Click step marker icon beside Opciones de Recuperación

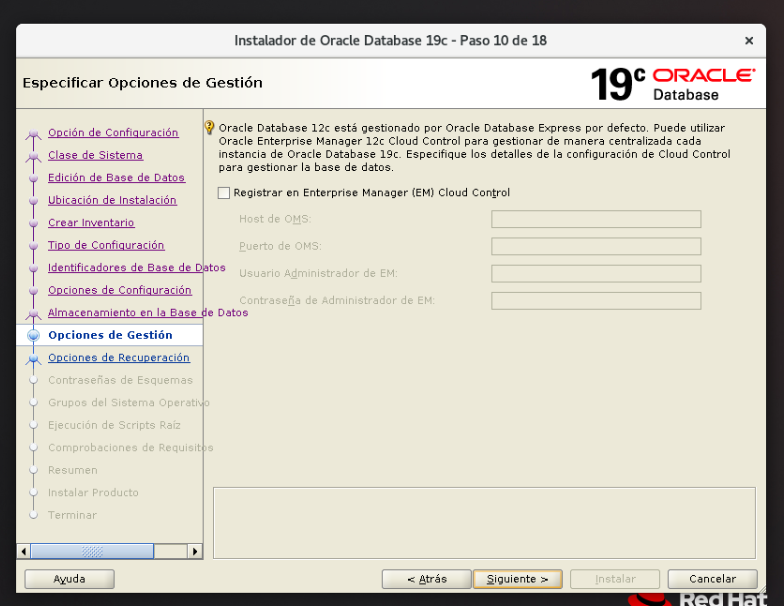click(34, 358)
